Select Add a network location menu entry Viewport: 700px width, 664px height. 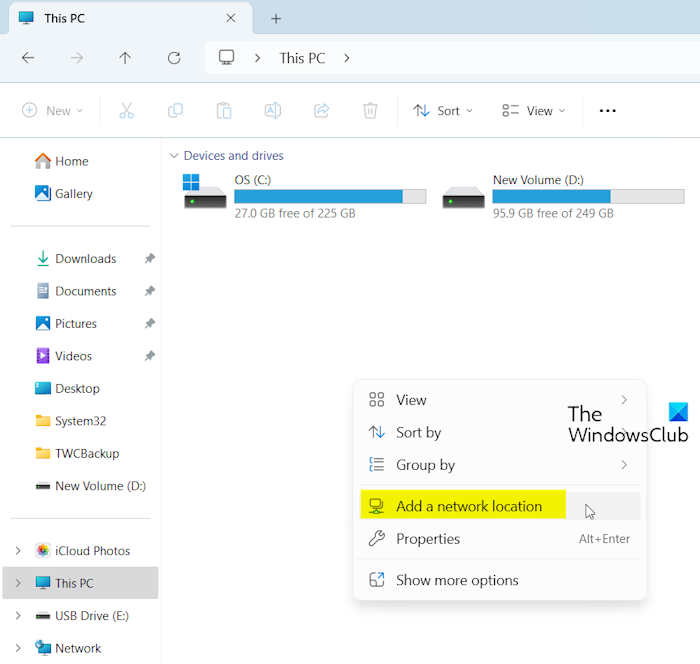pyautogui.click(x=468, y=506)
